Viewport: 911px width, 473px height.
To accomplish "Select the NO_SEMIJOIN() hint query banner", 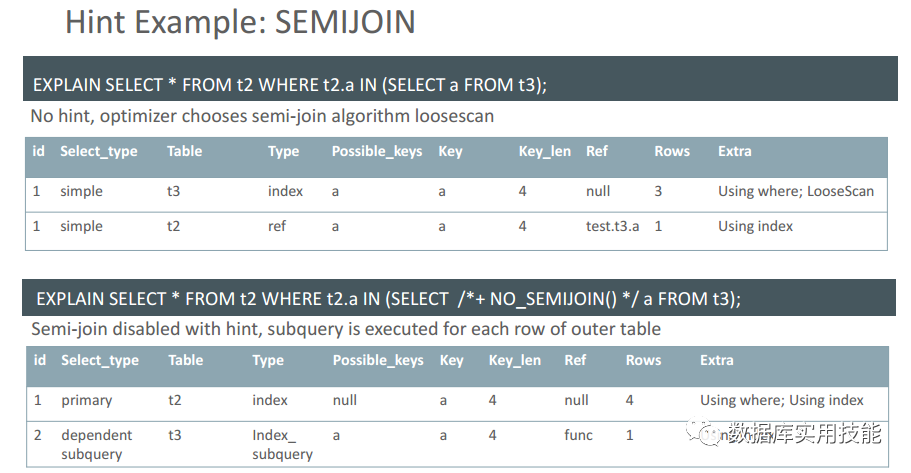I will tap(459, 298).
